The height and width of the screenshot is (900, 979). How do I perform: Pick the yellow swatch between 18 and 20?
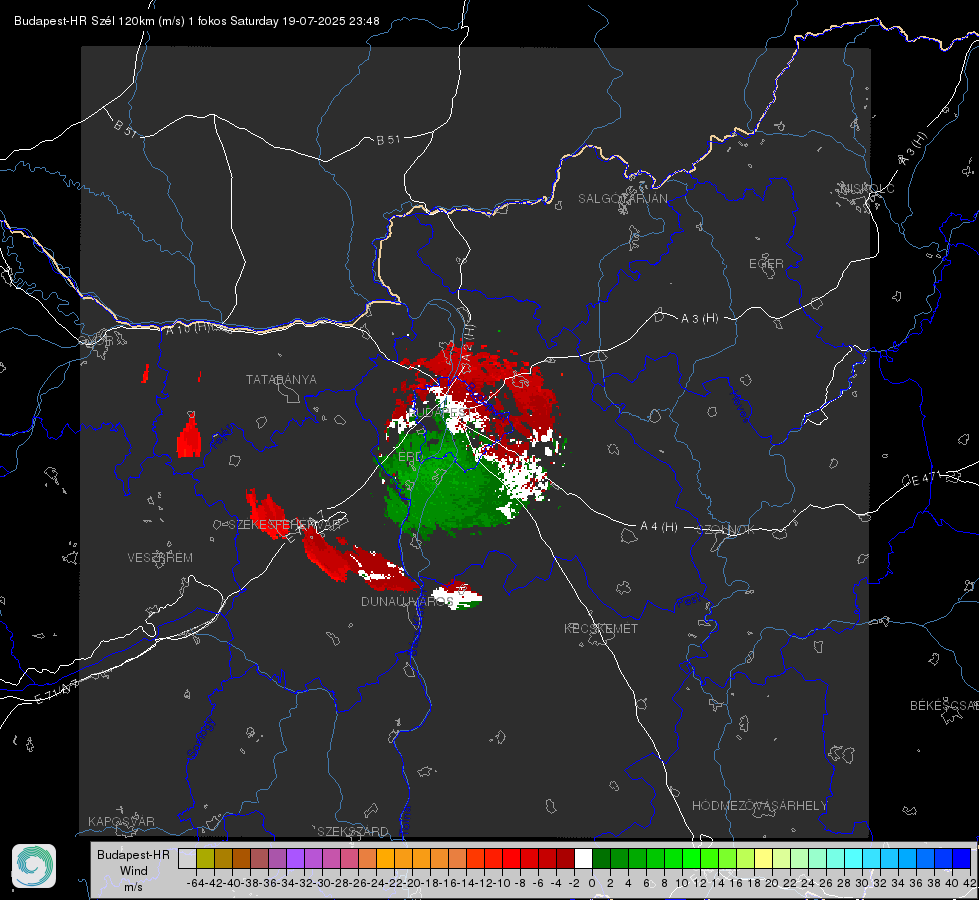tap(764, 858)
